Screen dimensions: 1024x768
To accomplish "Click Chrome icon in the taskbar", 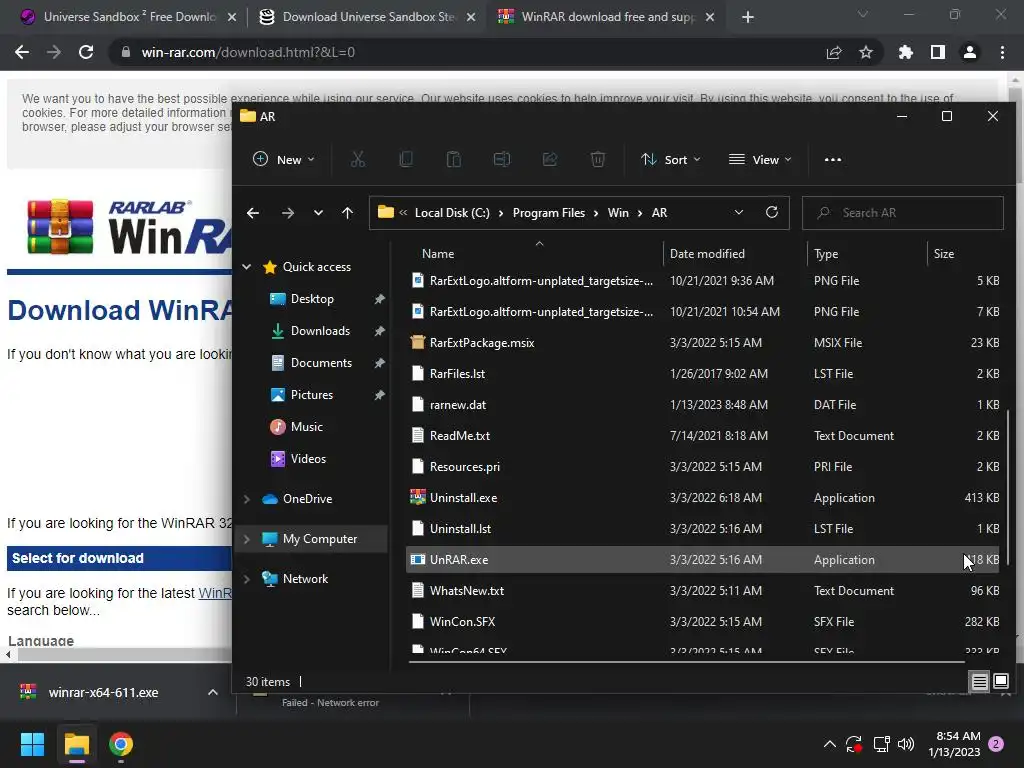I will click(x=121, y=744).
